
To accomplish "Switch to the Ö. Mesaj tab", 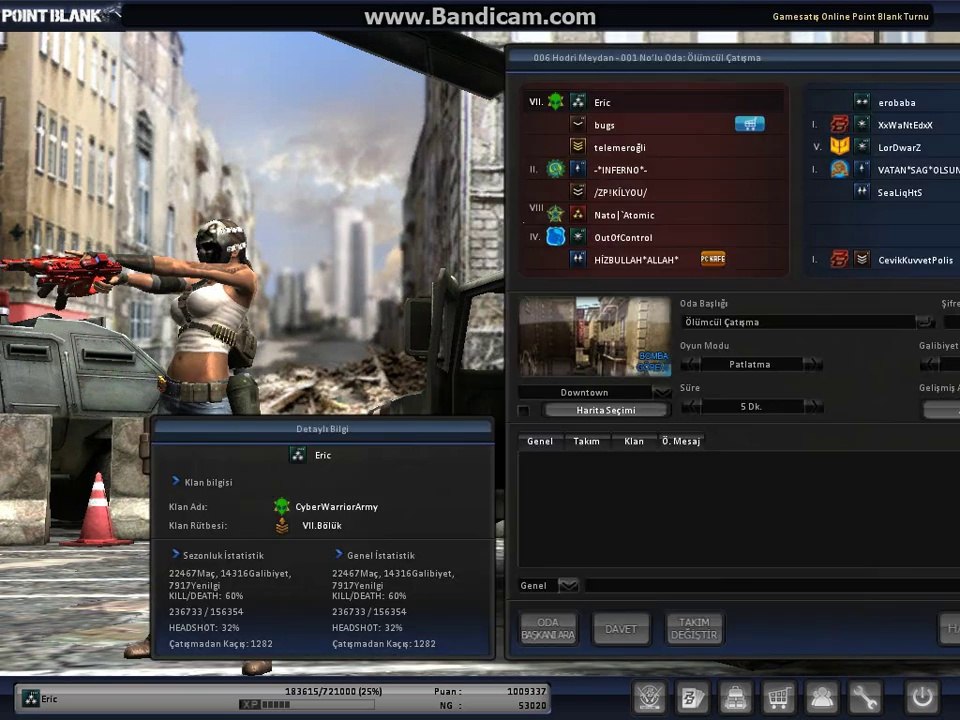I will [x=680, y=441].
